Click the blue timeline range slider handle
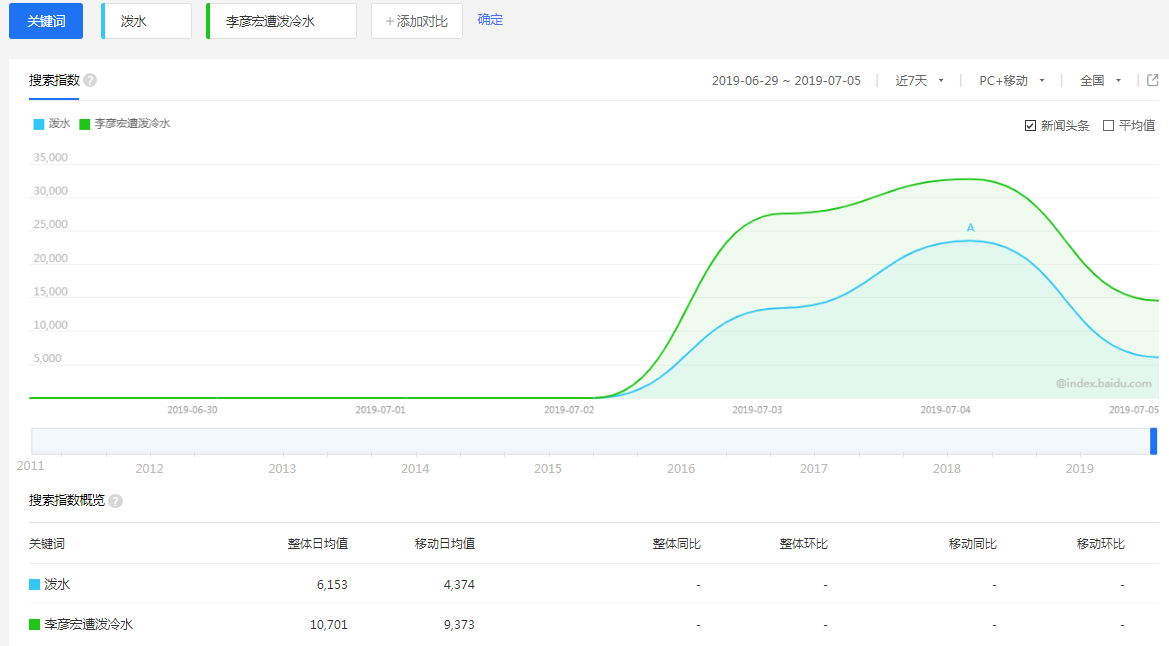The height and width of the screenshot is (646, 1169). (x=1153, y=441)
